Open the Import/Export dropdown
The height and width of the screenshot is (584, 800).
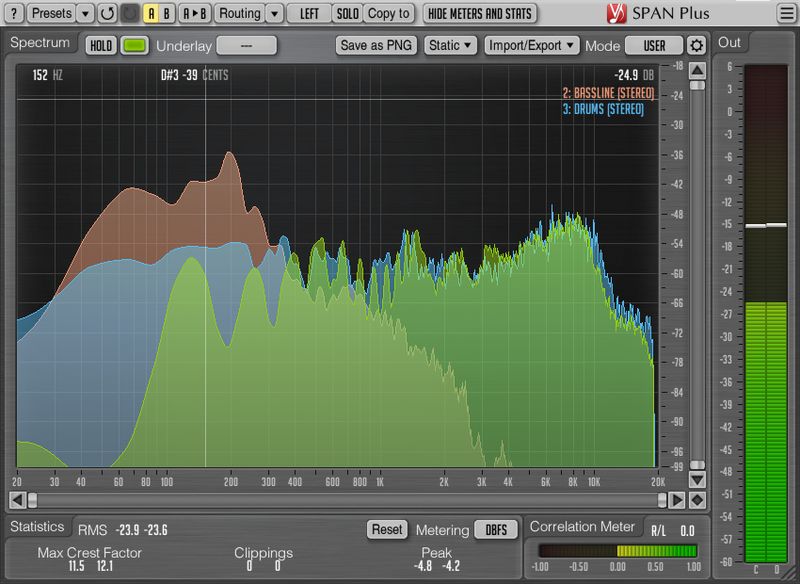point(531,45)
